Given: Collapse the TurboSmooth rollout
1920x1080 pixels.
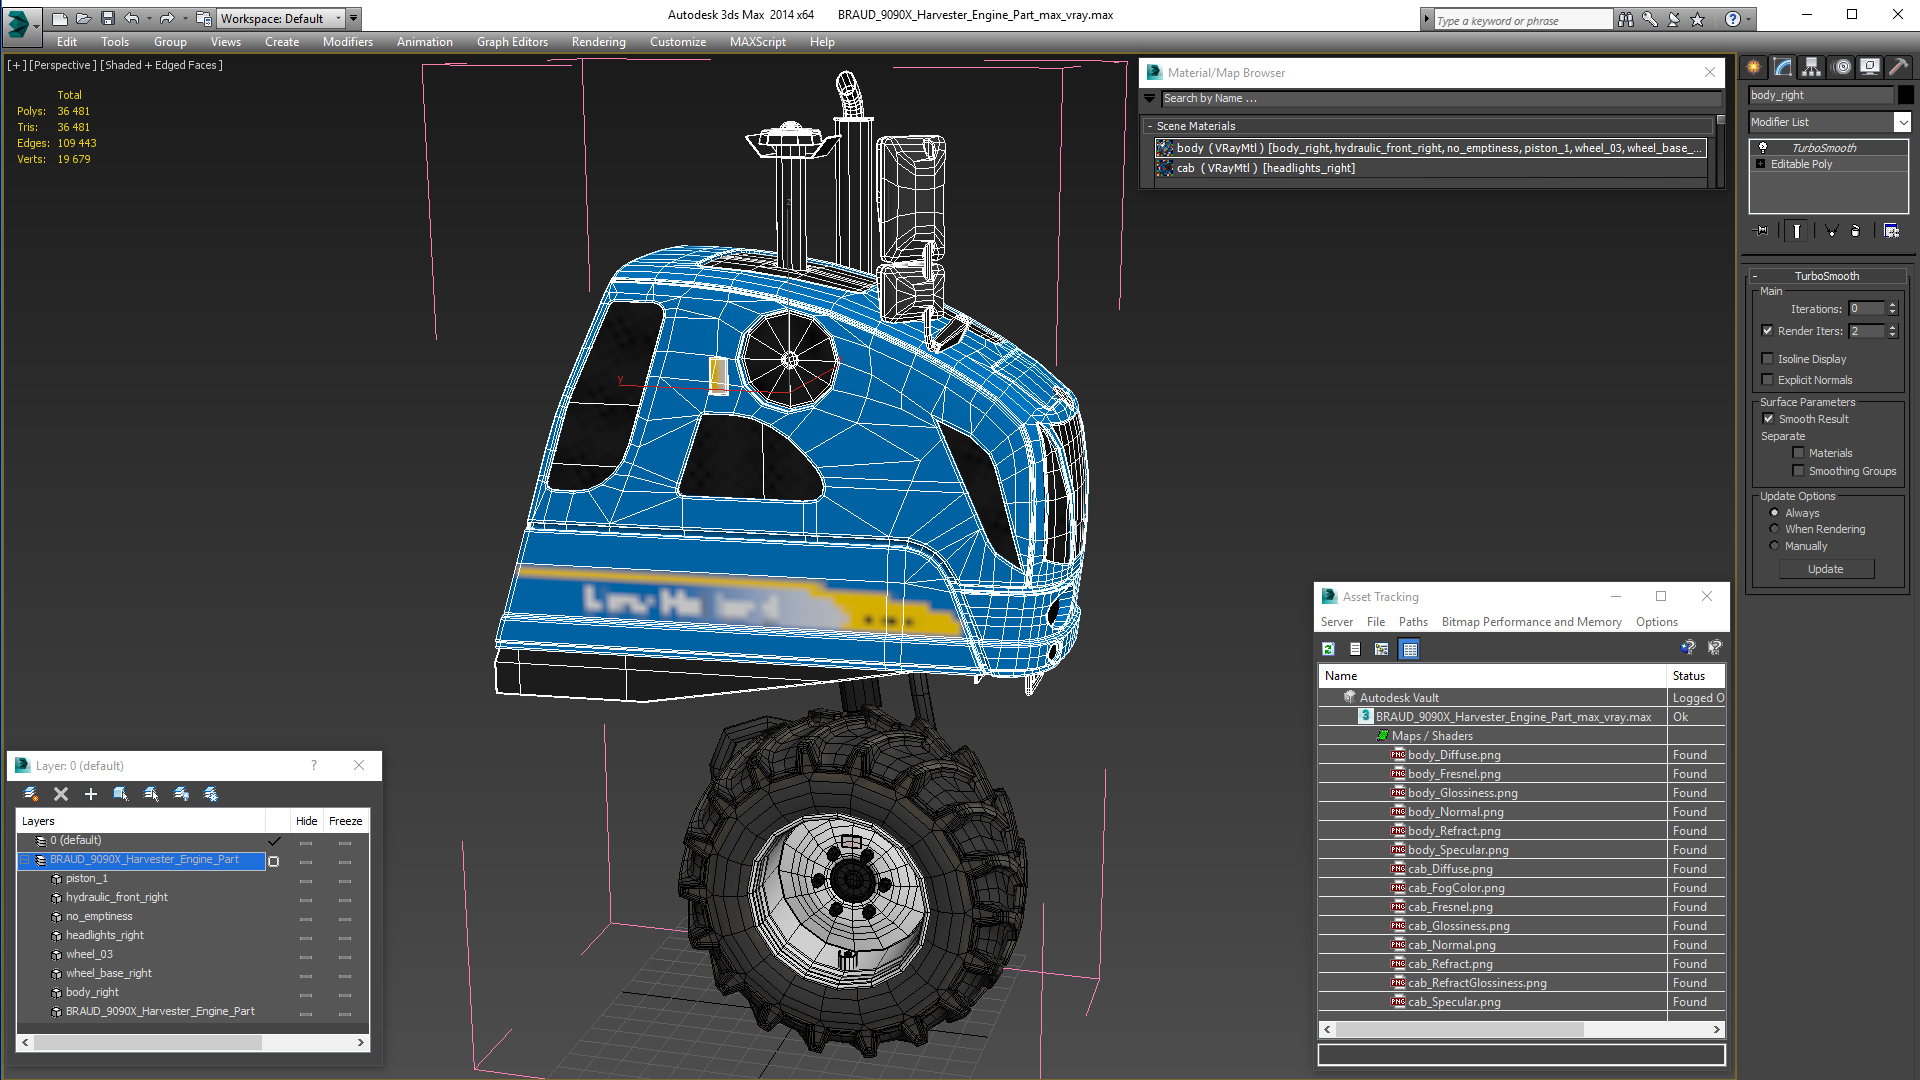Looking at the screenshot, I should click(x=1755, y=276).
